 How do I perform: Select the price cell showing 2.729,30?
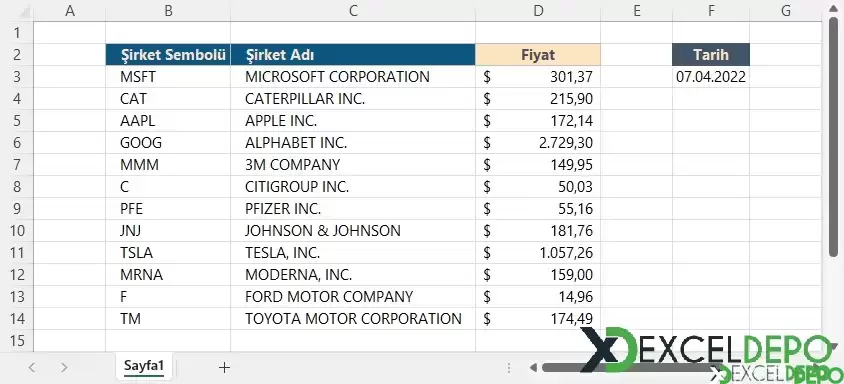538,143
